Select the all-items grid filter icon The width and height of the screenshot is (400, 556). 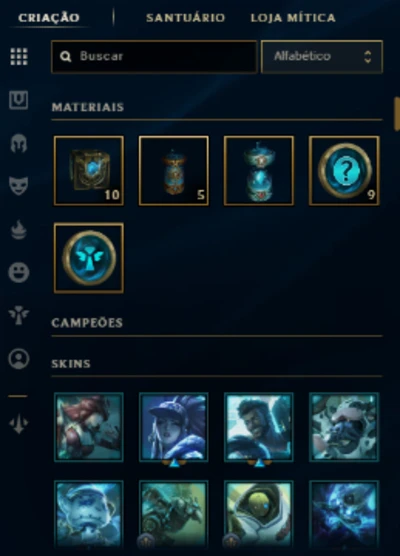coord(19,57)
